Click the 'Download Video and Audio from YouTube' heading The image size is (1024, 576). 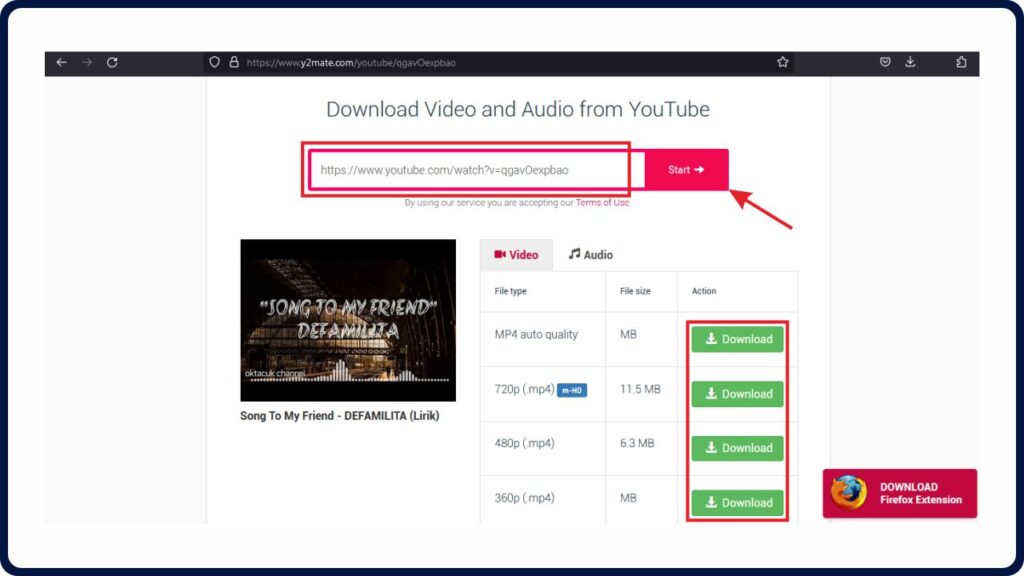click(518, 109)
